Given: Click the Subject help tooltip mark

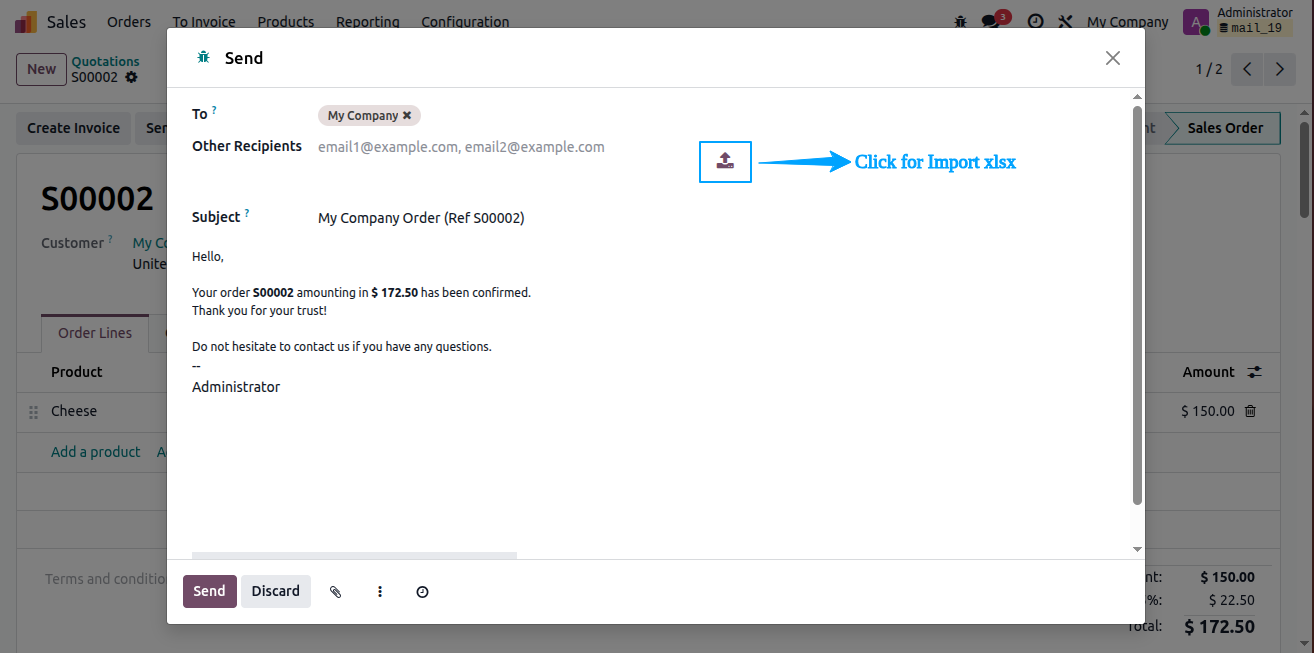Looking at the screenshot, I should coord(247,213).
